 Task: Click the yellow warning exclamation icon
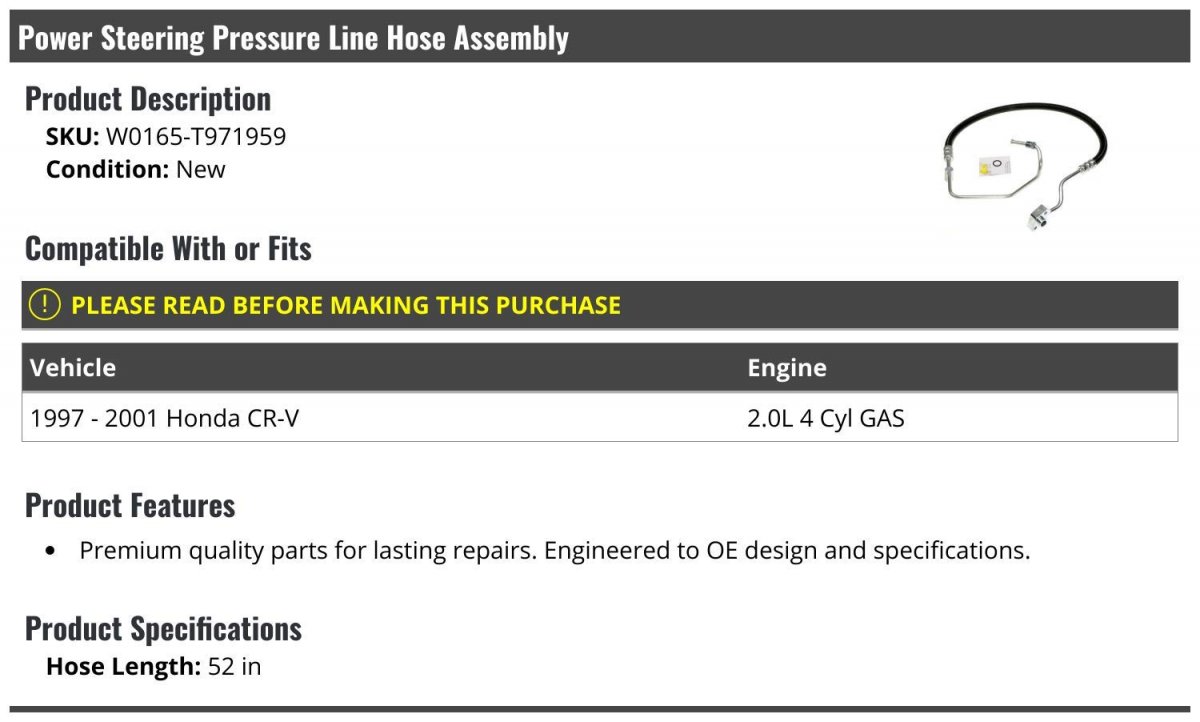[45, 304]
